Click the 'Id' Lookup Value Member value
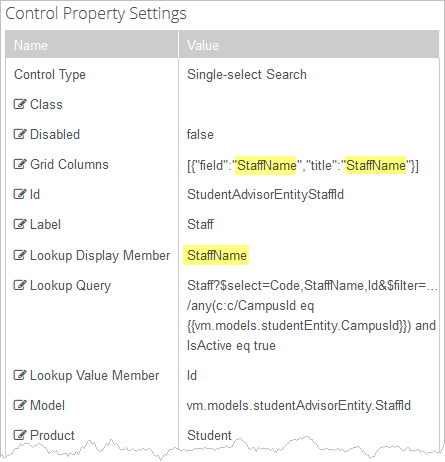The width and height of the screenshot is (445, 462). (192, 376)
